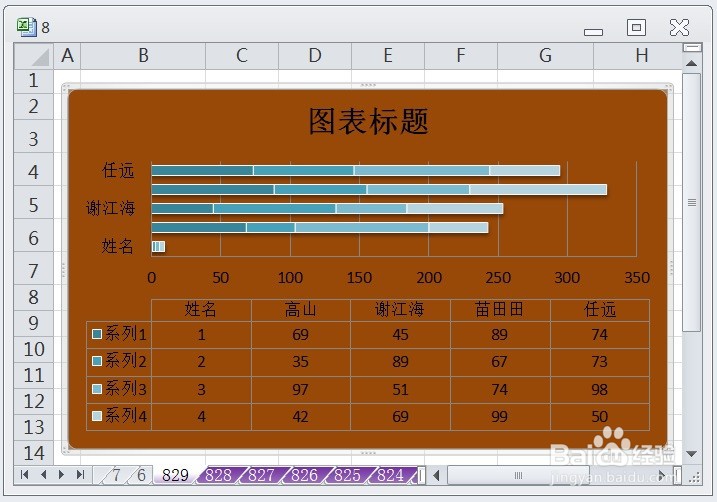
Task: Switch to sheet tab 827
Action: 261,475
